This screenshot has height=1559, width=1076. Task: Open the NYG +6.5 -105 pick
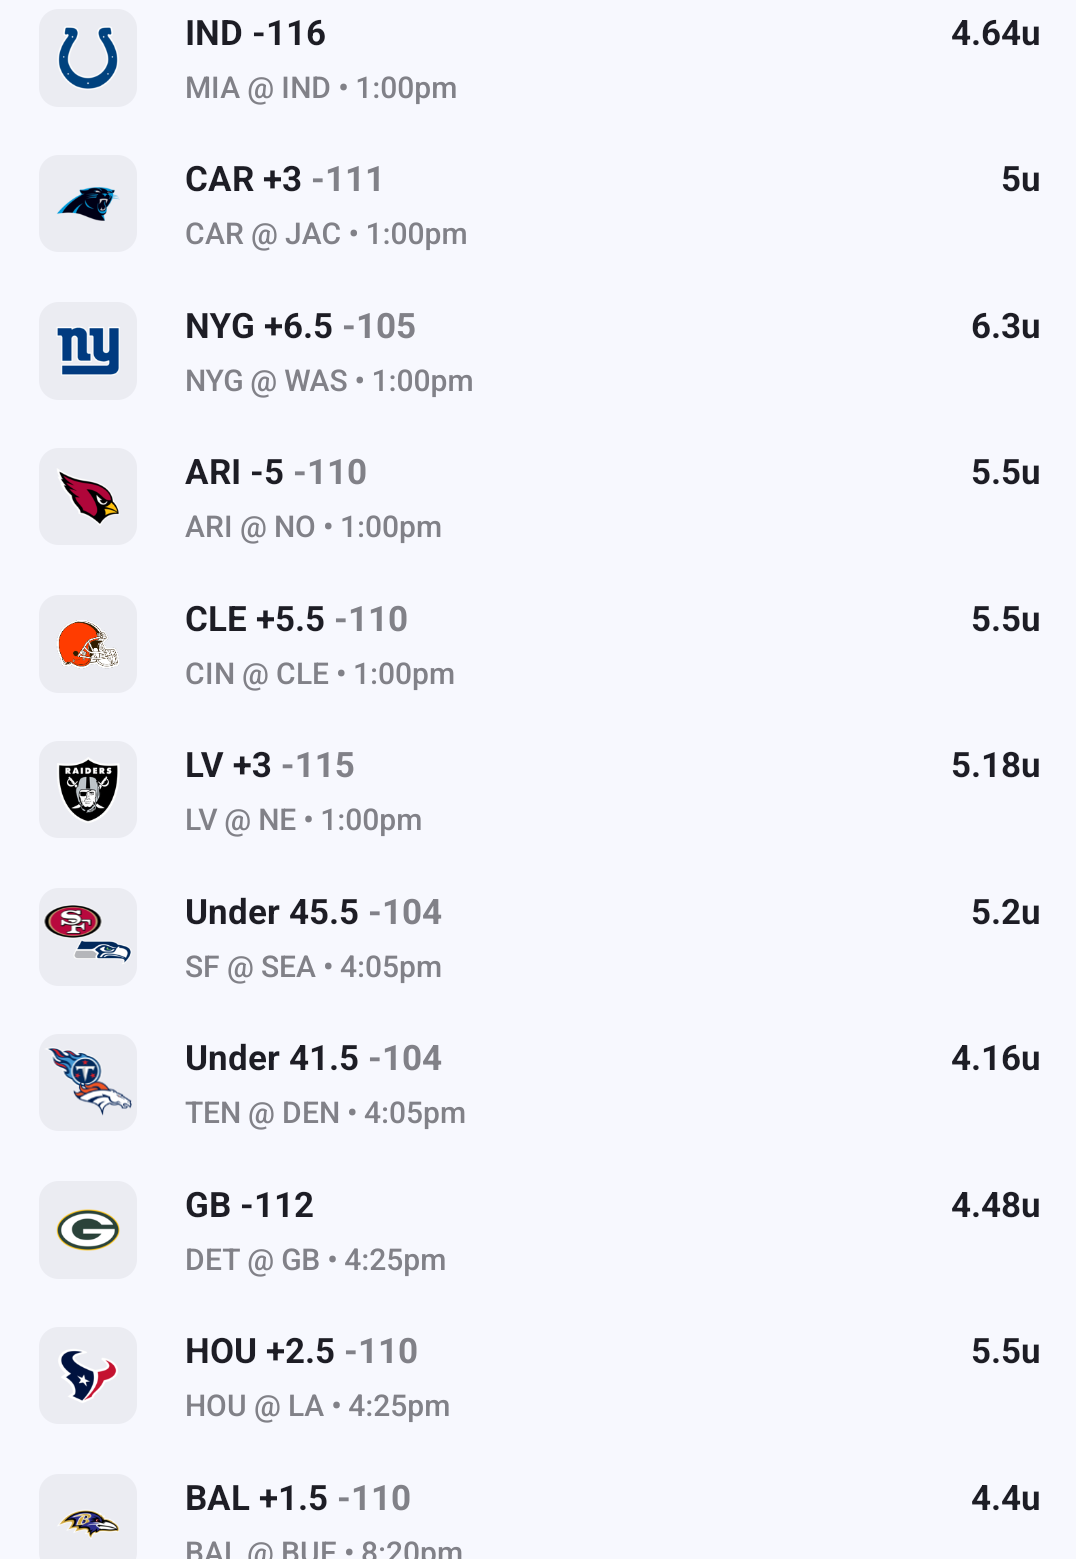(300, 327)
